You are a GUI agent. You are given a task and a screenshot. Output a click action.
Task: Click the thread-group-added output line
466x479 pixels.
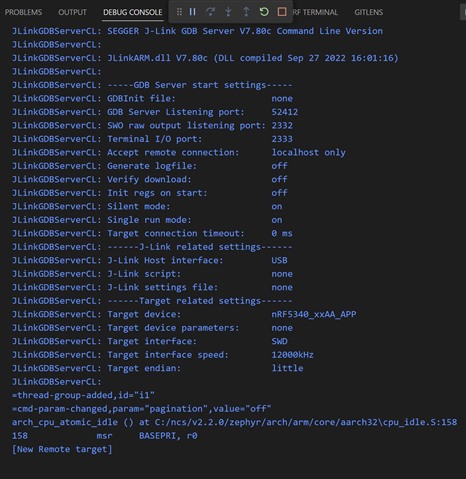pos(83,395)
